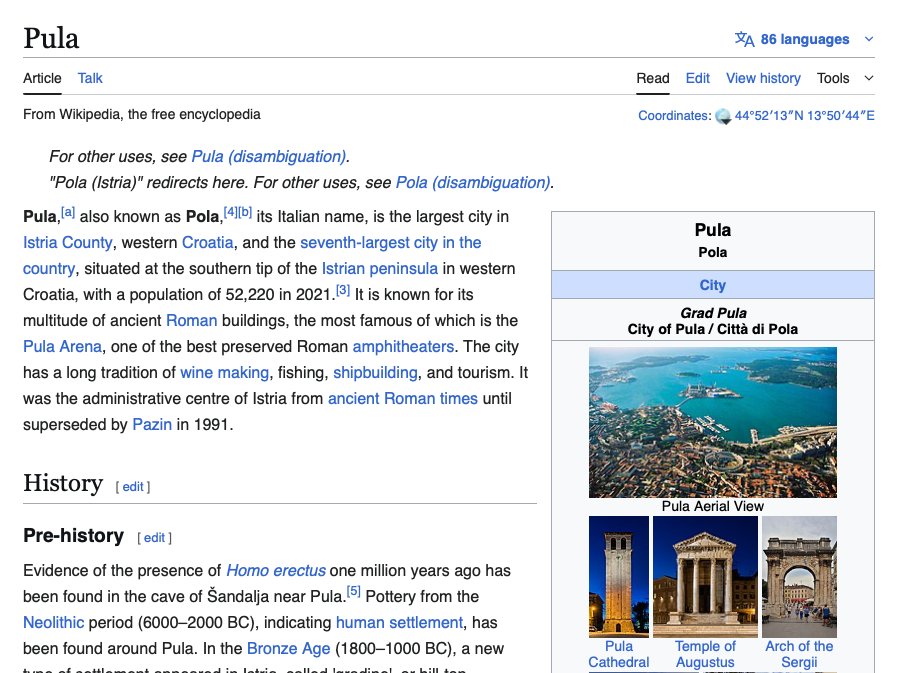Viewport: 907px width, 673px height.
Task: Click edit next to the History heading
Action: [133, 487]
